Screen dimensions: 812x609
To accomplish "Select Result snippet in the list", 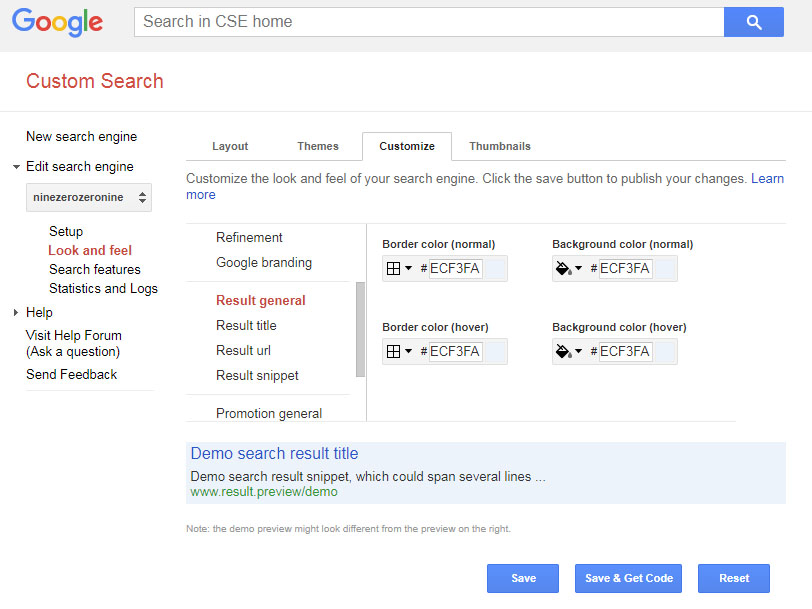I will pyautogui.click(x=257, y=375).
